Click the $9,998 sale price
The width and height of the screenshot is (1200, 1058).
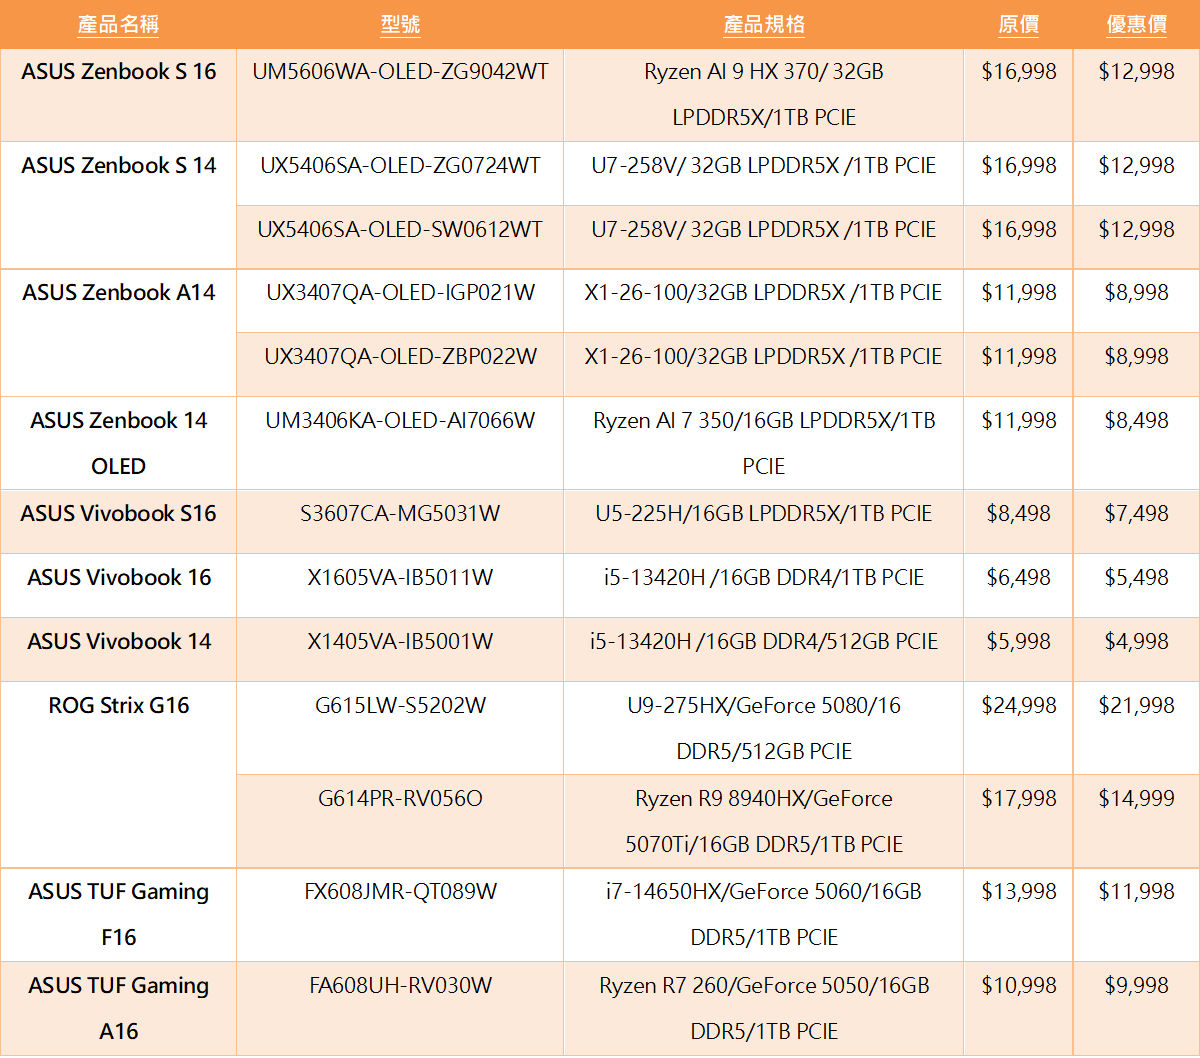[1136, 985]
